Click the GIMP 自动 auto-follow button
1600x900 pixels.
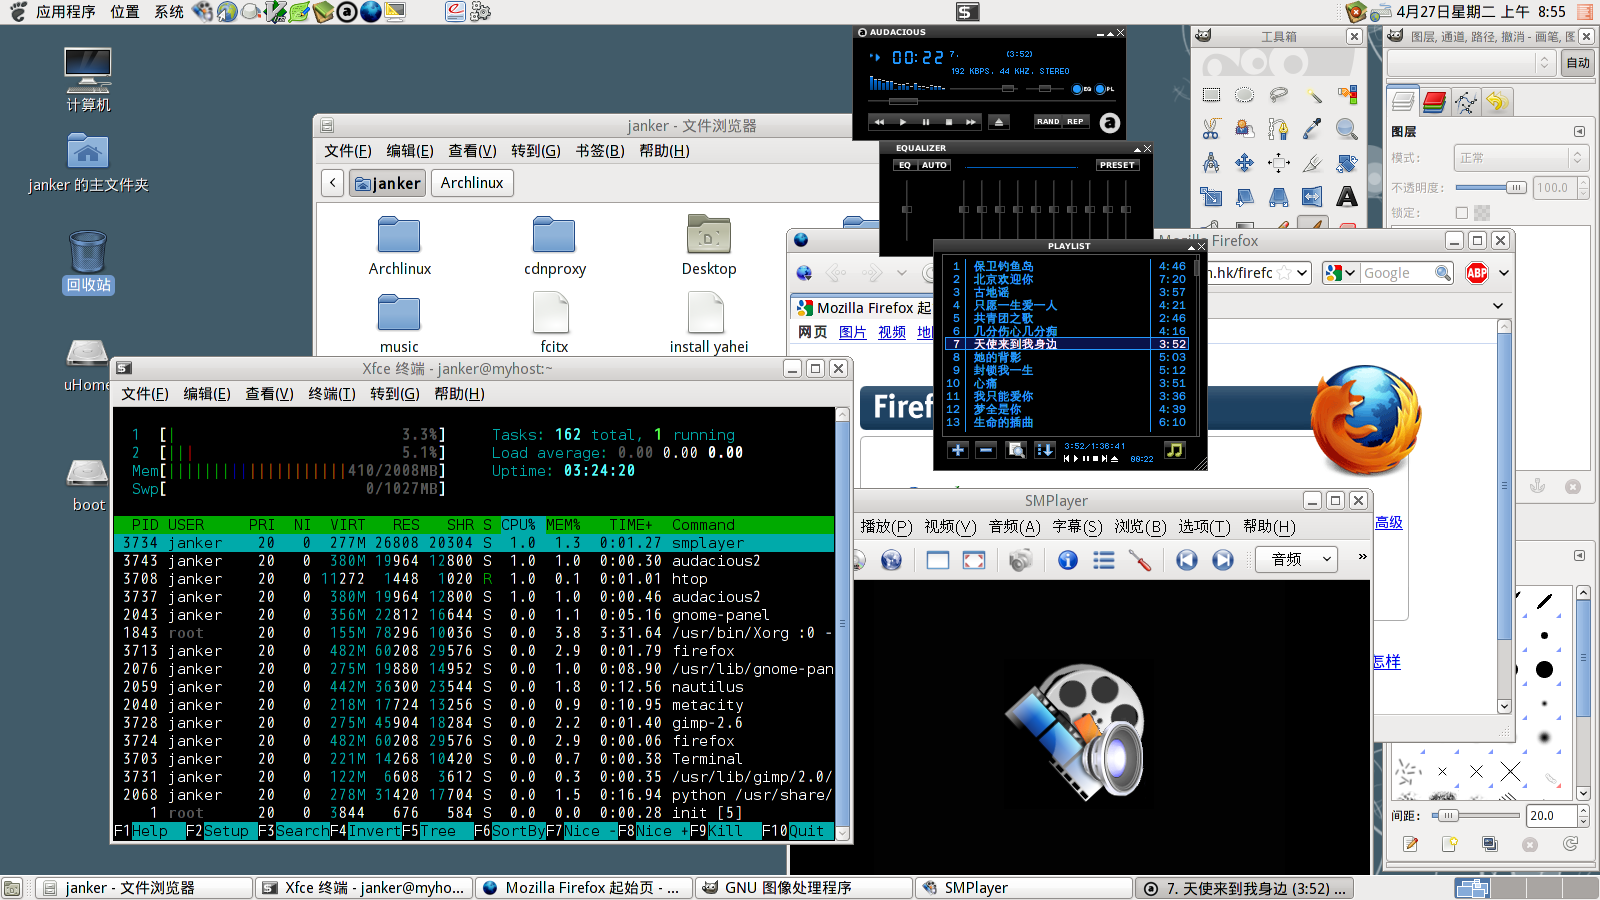point(1578,63)
